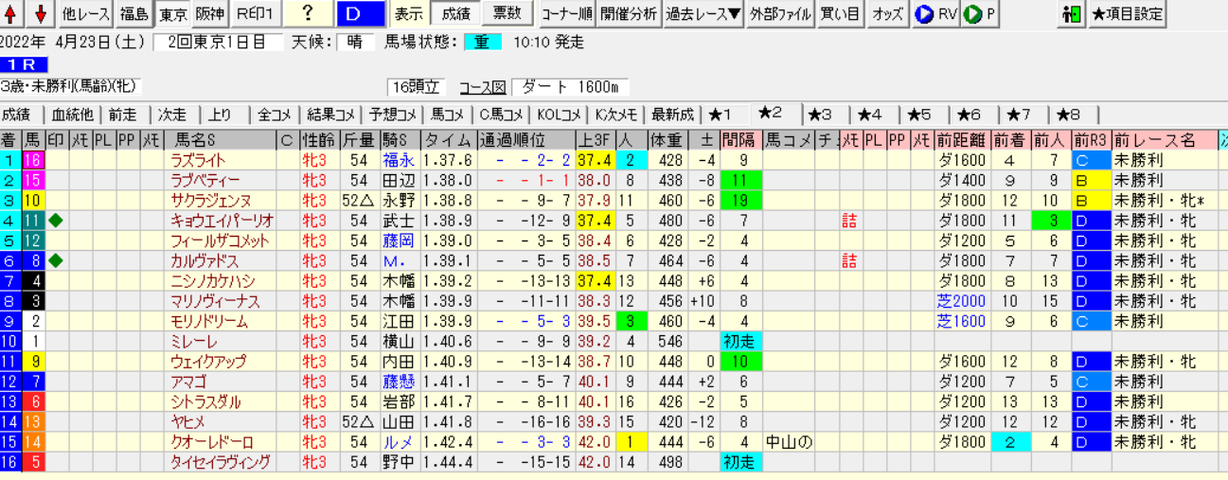Select the C馬コメ tab
The image size is (1228, 480).
(x=501, y=114)
